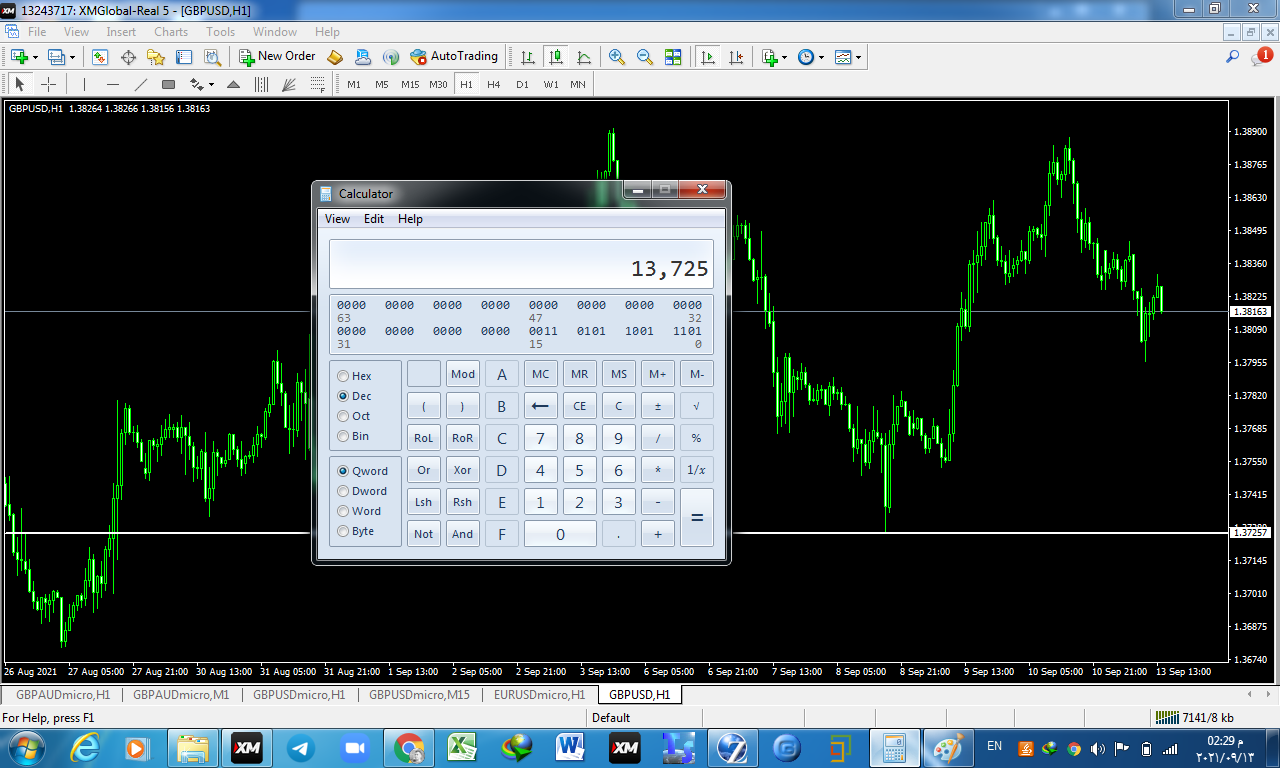Expand the templates dropdown
The width and height of the screenshot is (1280, 768).
pyautogui.click(x=858, y=57)
